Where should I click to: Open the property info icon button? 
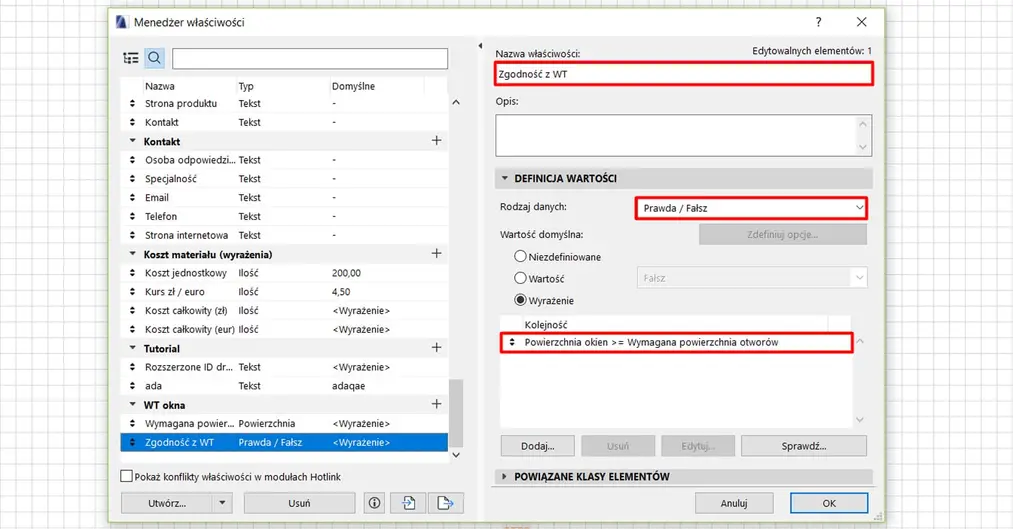point(375,503)
